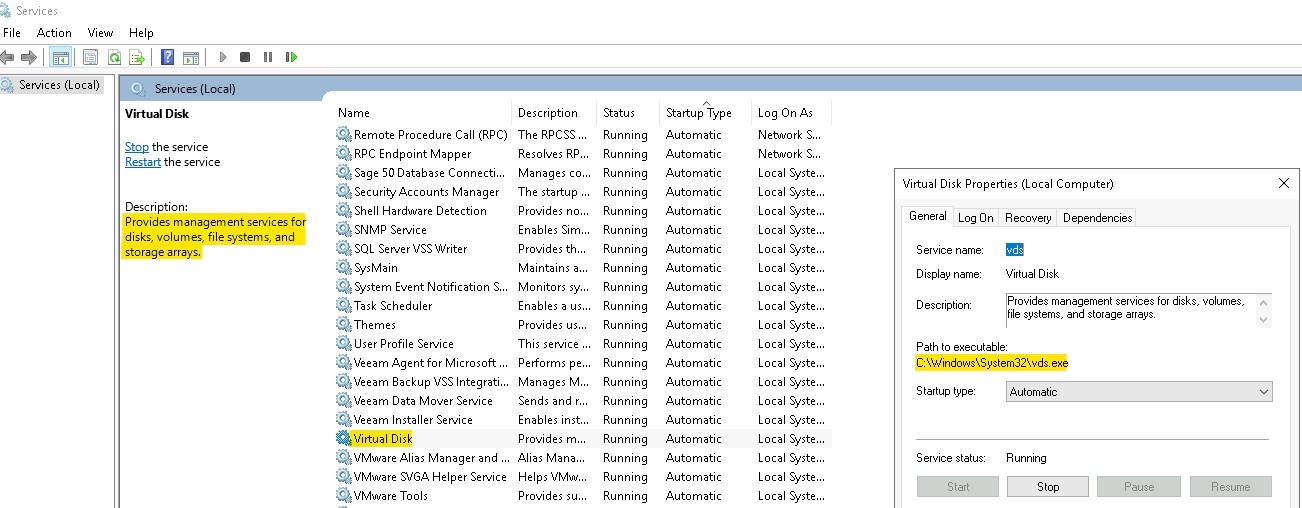Click the Forward arrow in the toolbar

tap(29, 58)
